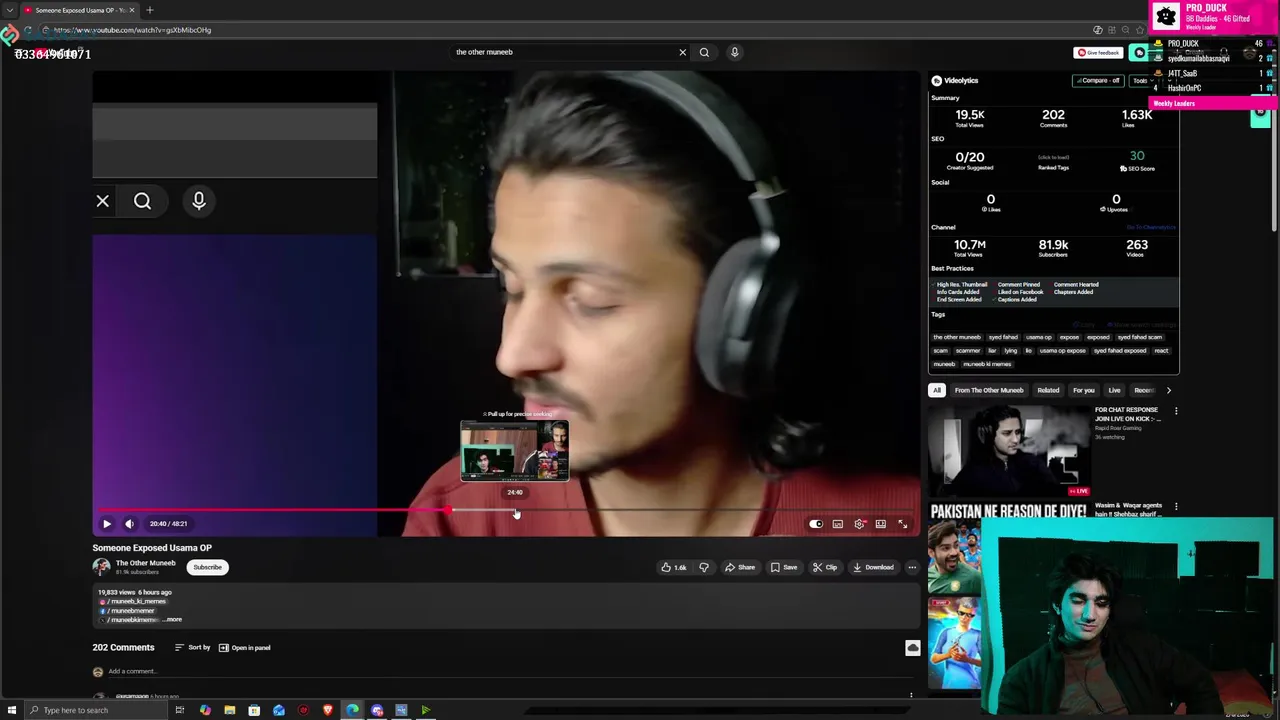The image size is (1280, 720).
Task: Expand the description with ...more
Action: 173,620
